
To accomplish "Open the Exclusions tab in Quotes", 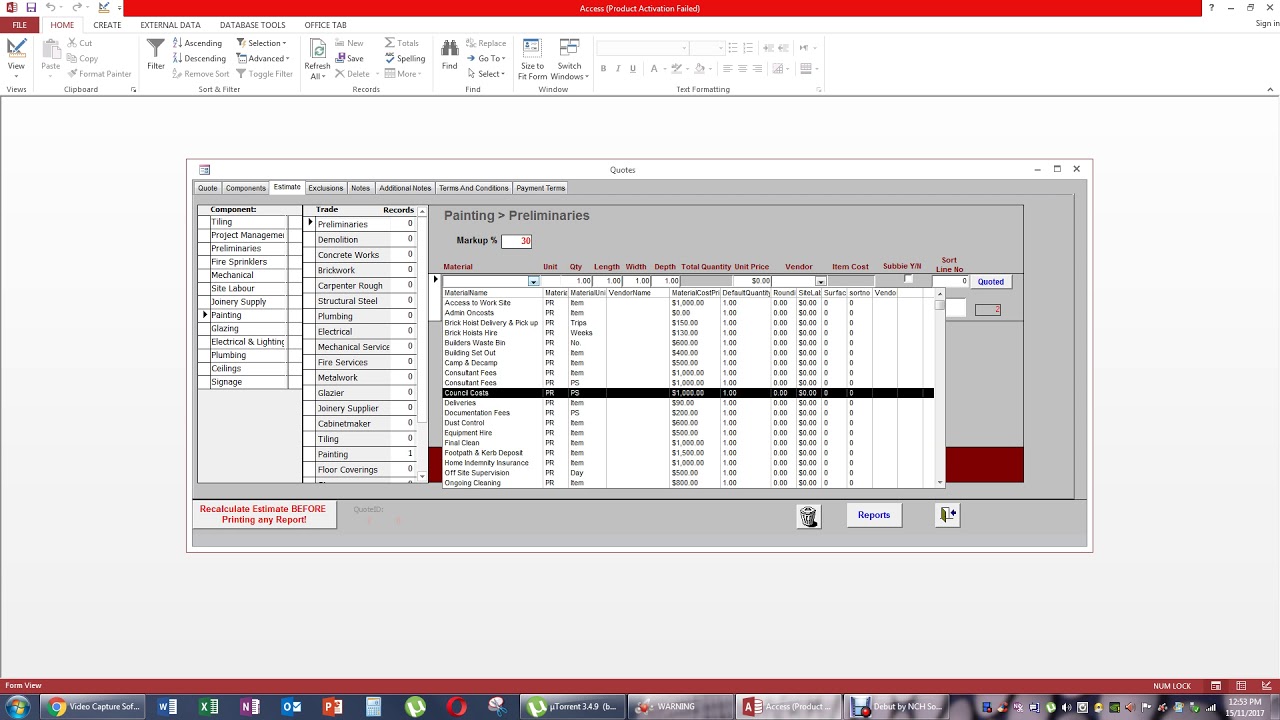I will pos(325,188).
